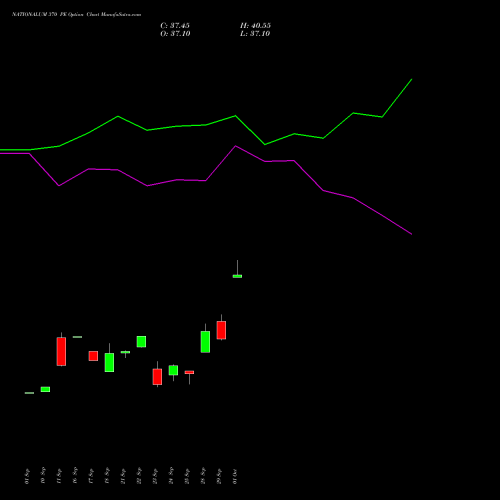
Task: Click the 29 Sep date label
Action: [x=219, y=476]
